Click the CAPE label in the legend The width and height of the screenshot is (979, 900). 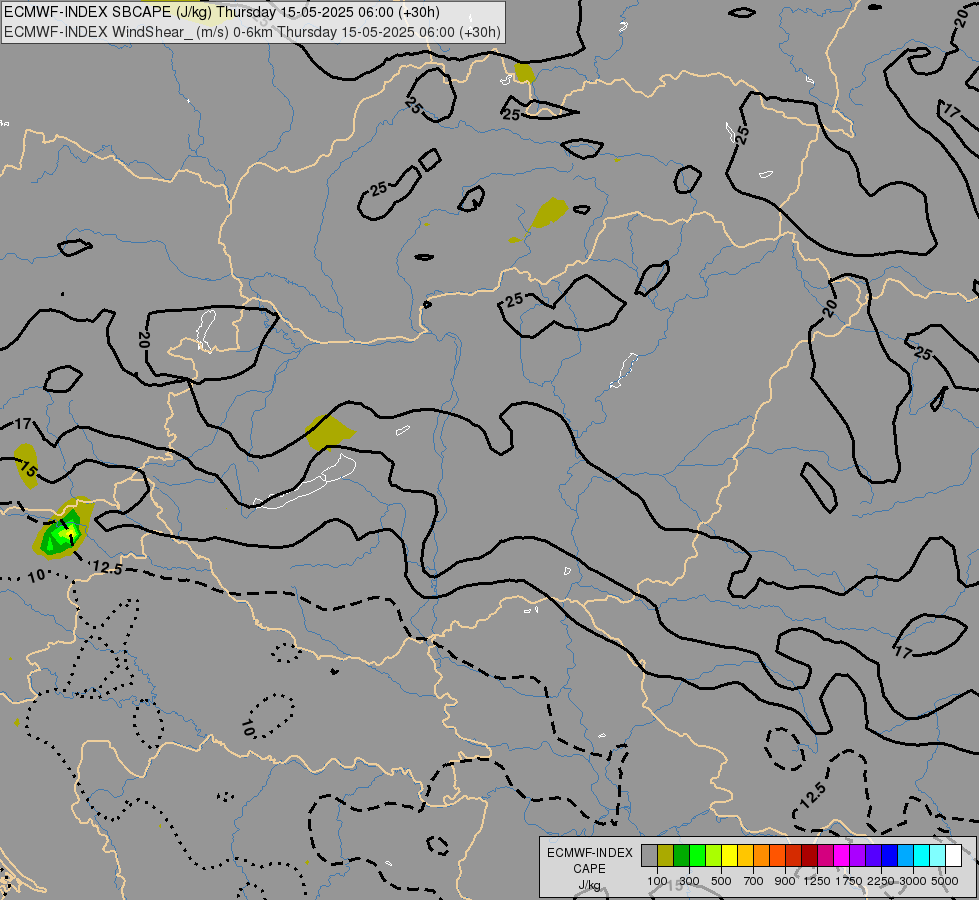(x=589, y=869)
